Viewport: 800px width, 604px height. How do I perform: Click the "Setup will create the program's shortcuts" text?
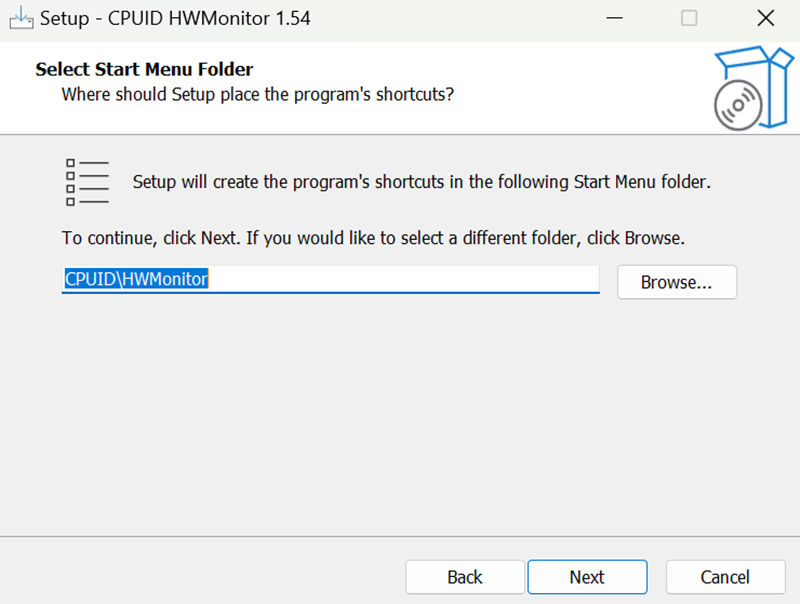click(x=421, y=182)
